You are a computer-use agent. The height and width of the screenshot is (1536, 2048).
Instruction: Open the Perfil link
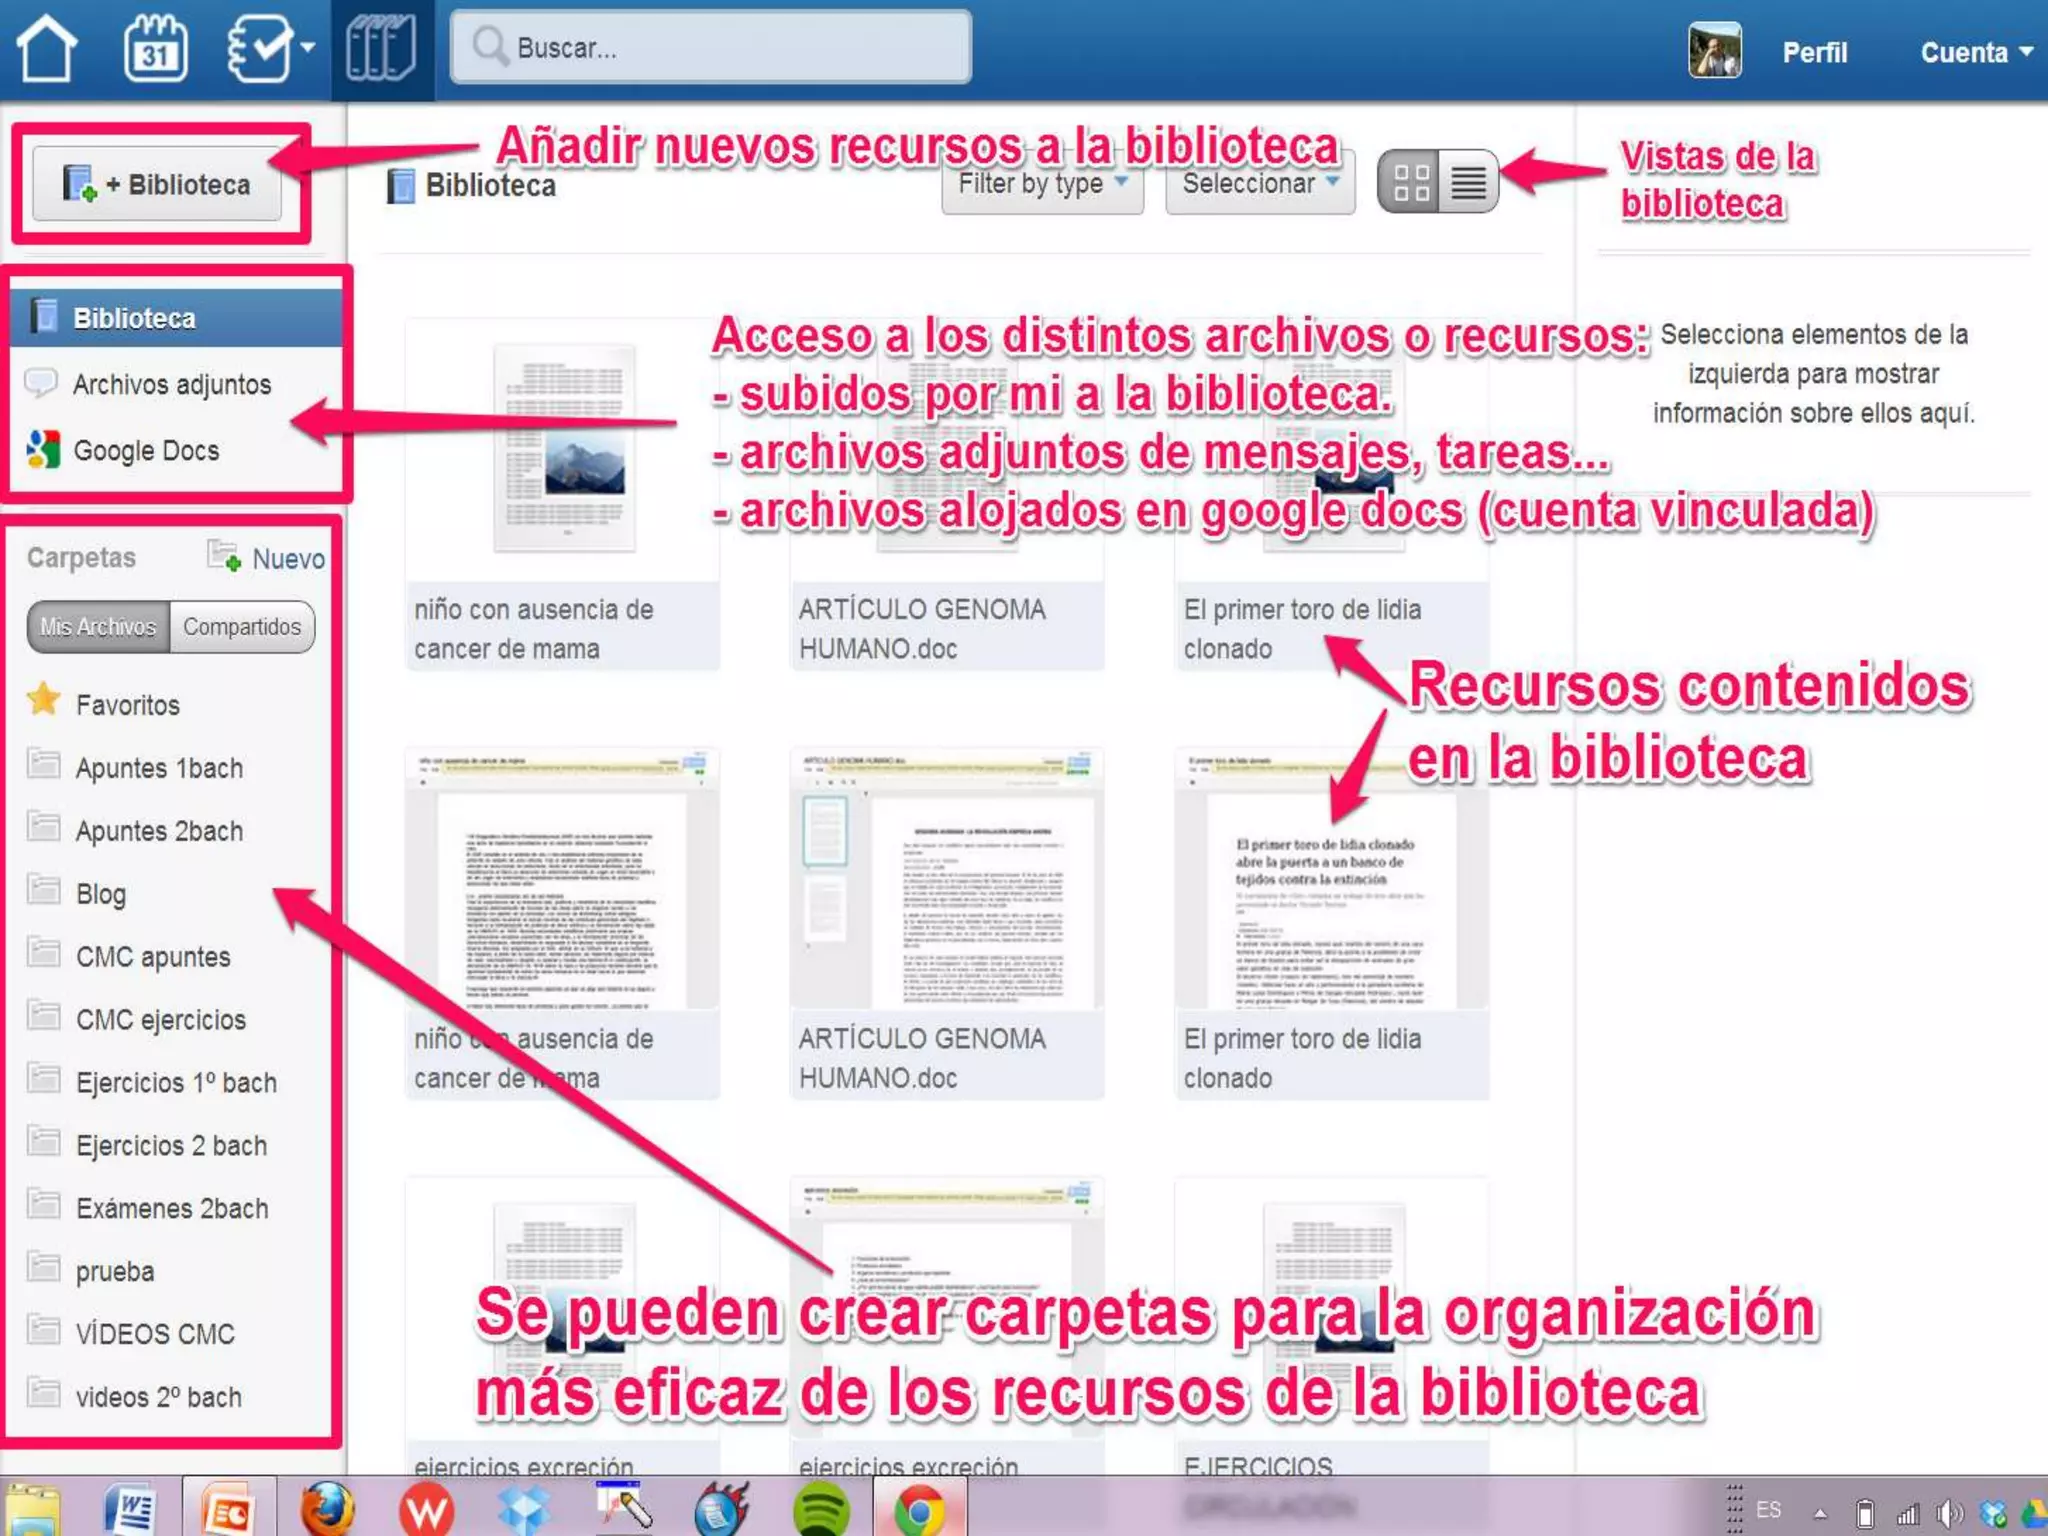(x=1814, y=52)
